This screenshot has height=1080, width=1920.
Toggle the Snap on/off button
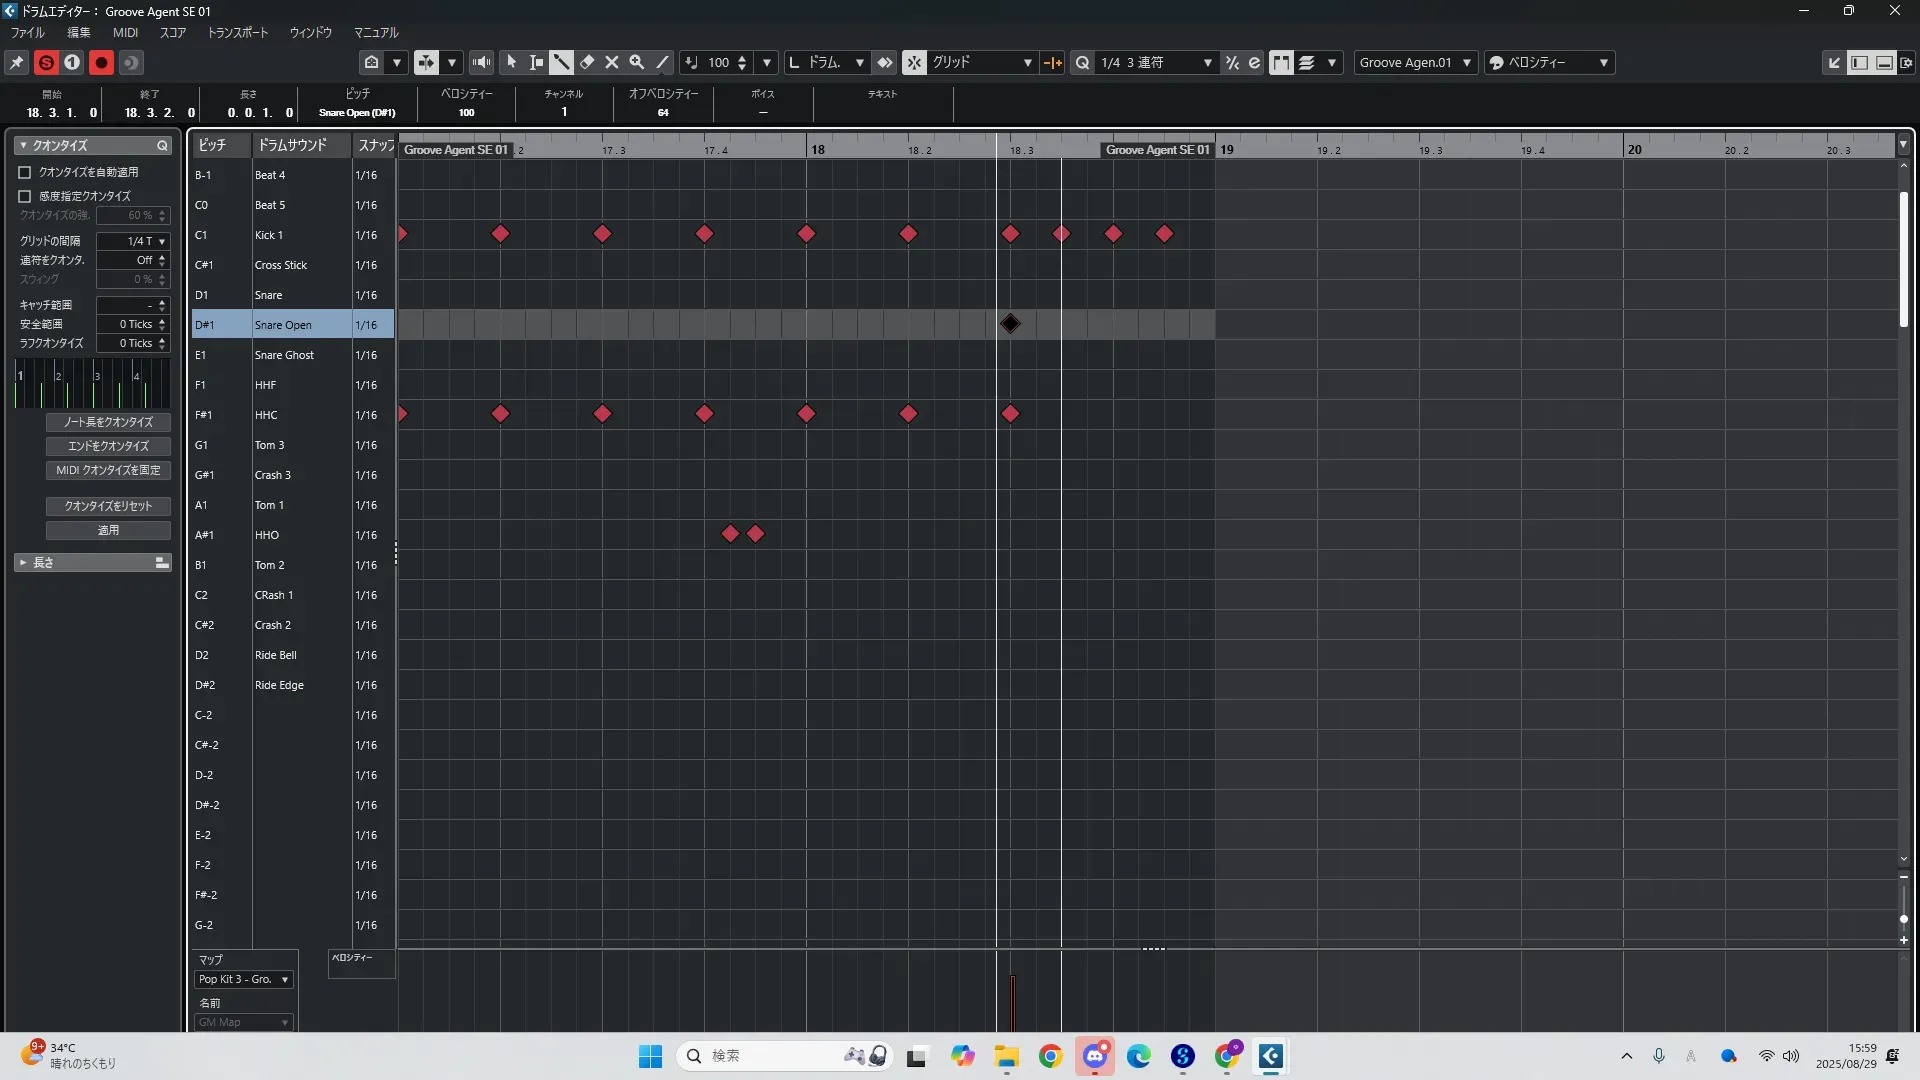(914, 62)
